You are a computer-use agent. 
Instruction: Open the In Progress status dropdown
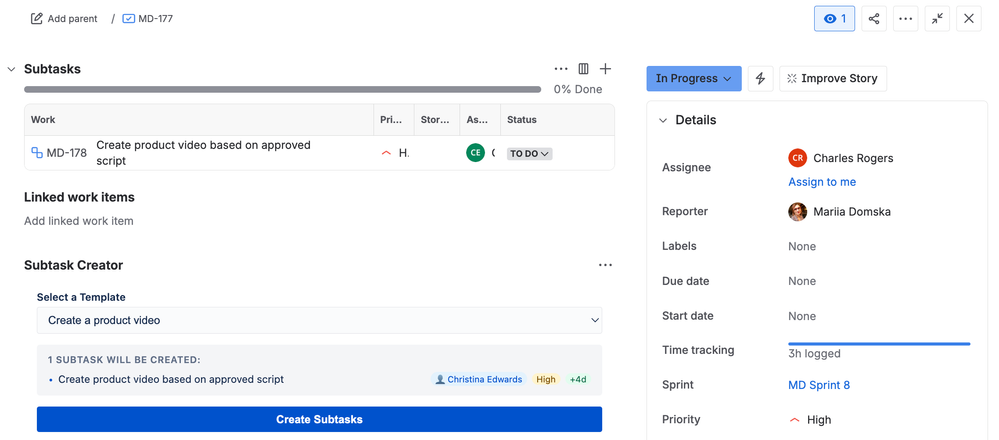694,78
